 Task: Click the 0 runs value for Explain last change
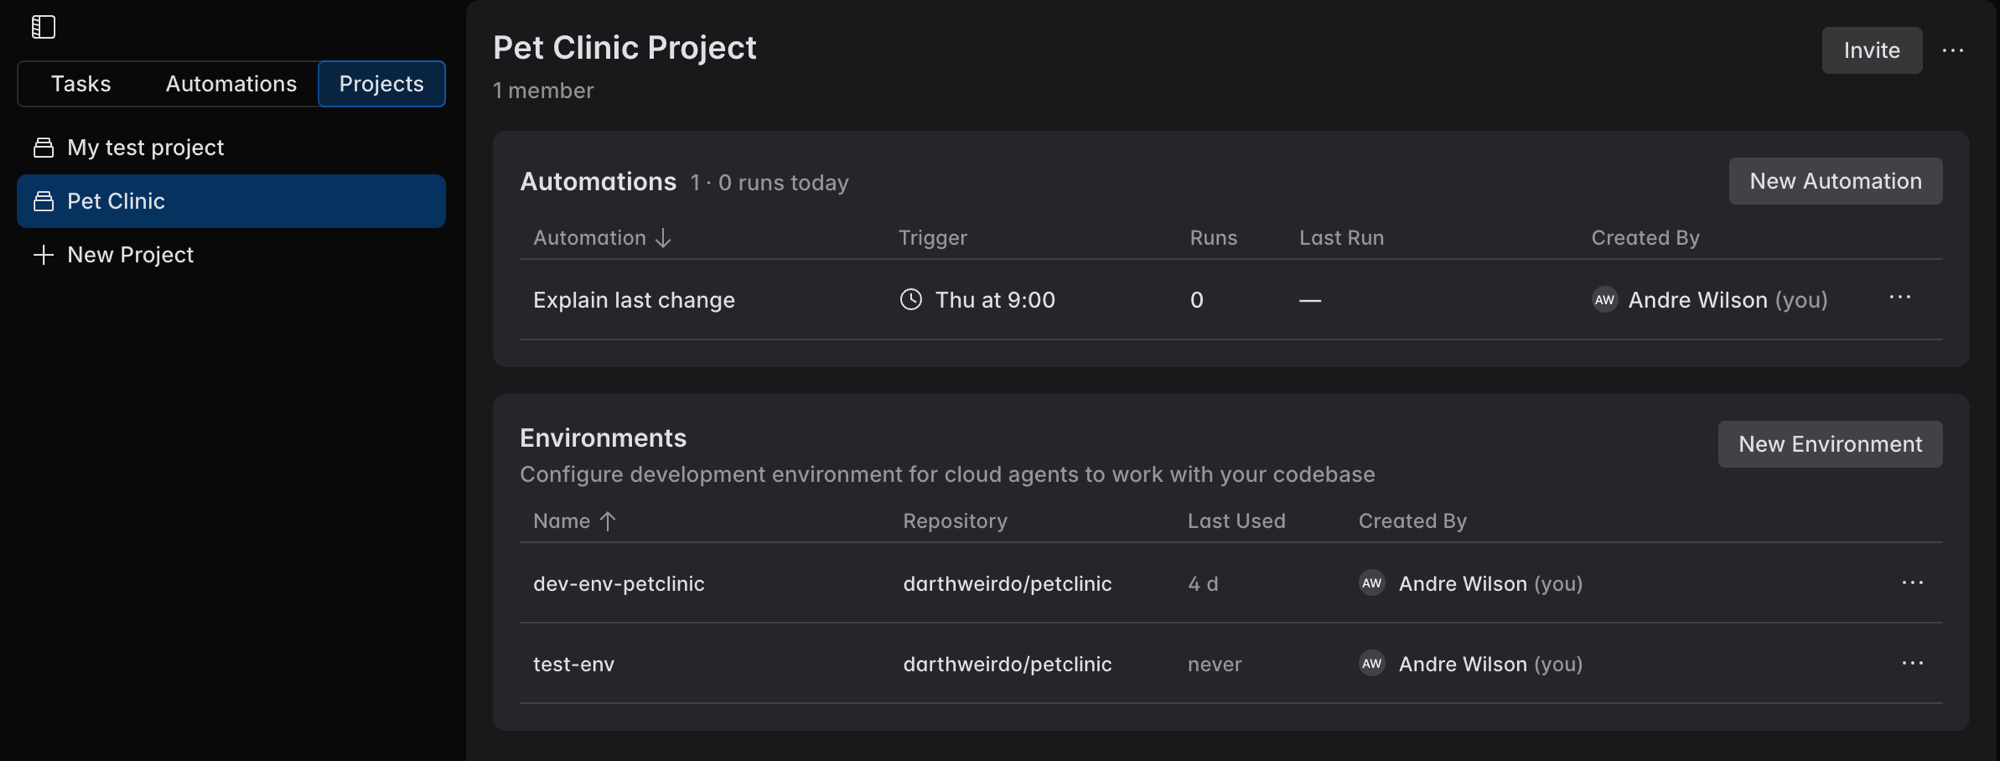[1196, 300]
